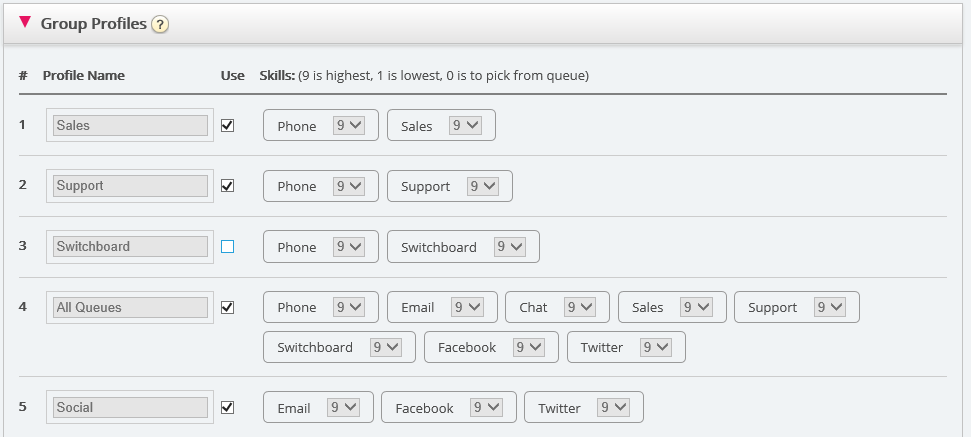Open Email skill dropdown in Social profile
Viewport: 971px width, 437px height.
343,407
